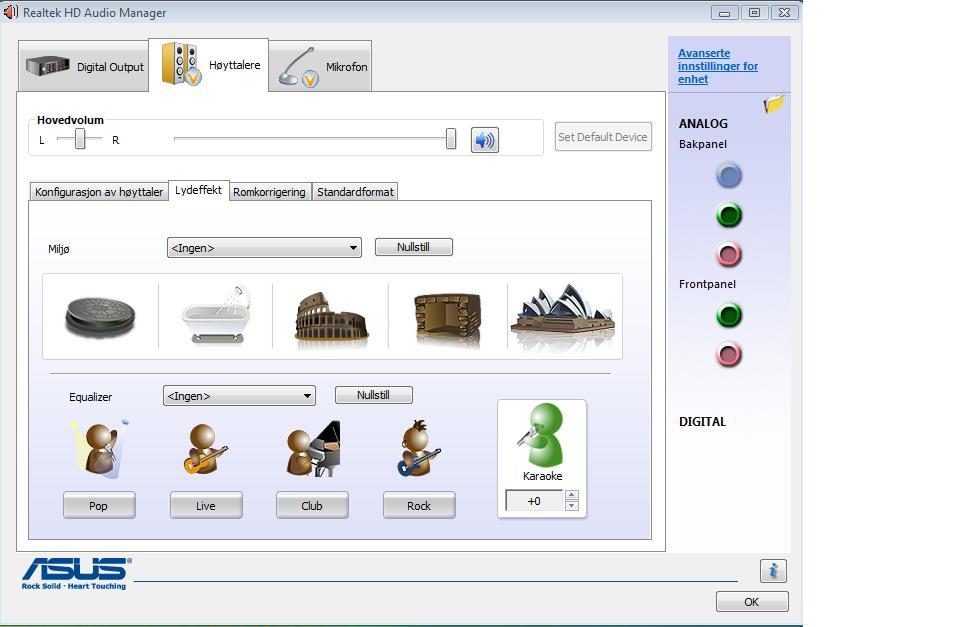The image size is (960, 627).
Task: Click the pink Bakpanel audio jack
Action: (729, 255)
